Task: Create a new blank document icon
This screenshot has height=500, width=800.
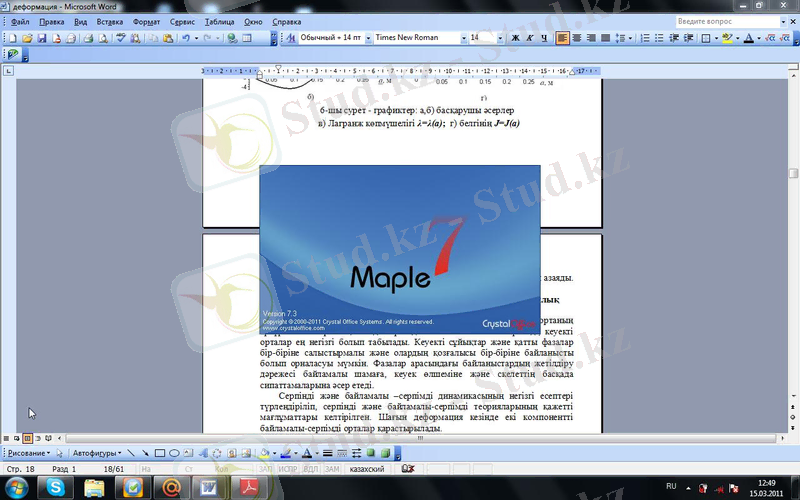Action: (x=13, y=38)
